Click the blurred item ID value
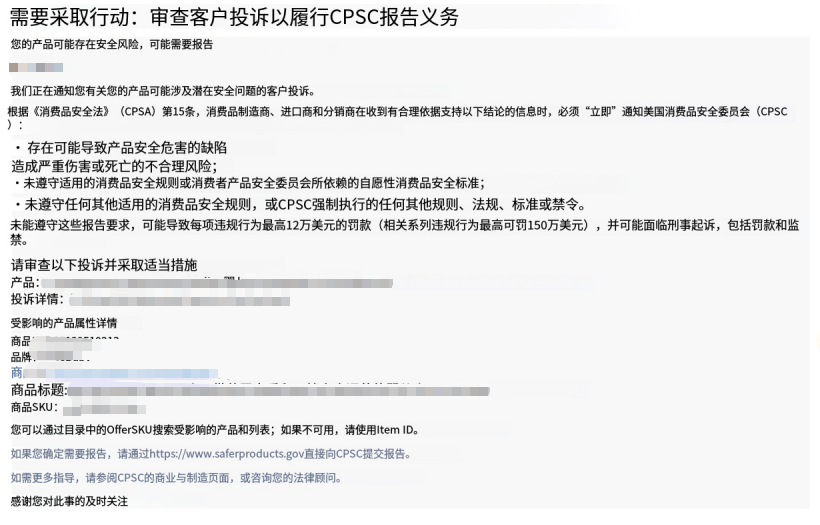The width and height of the screenshot is (820, 525). 74,341
